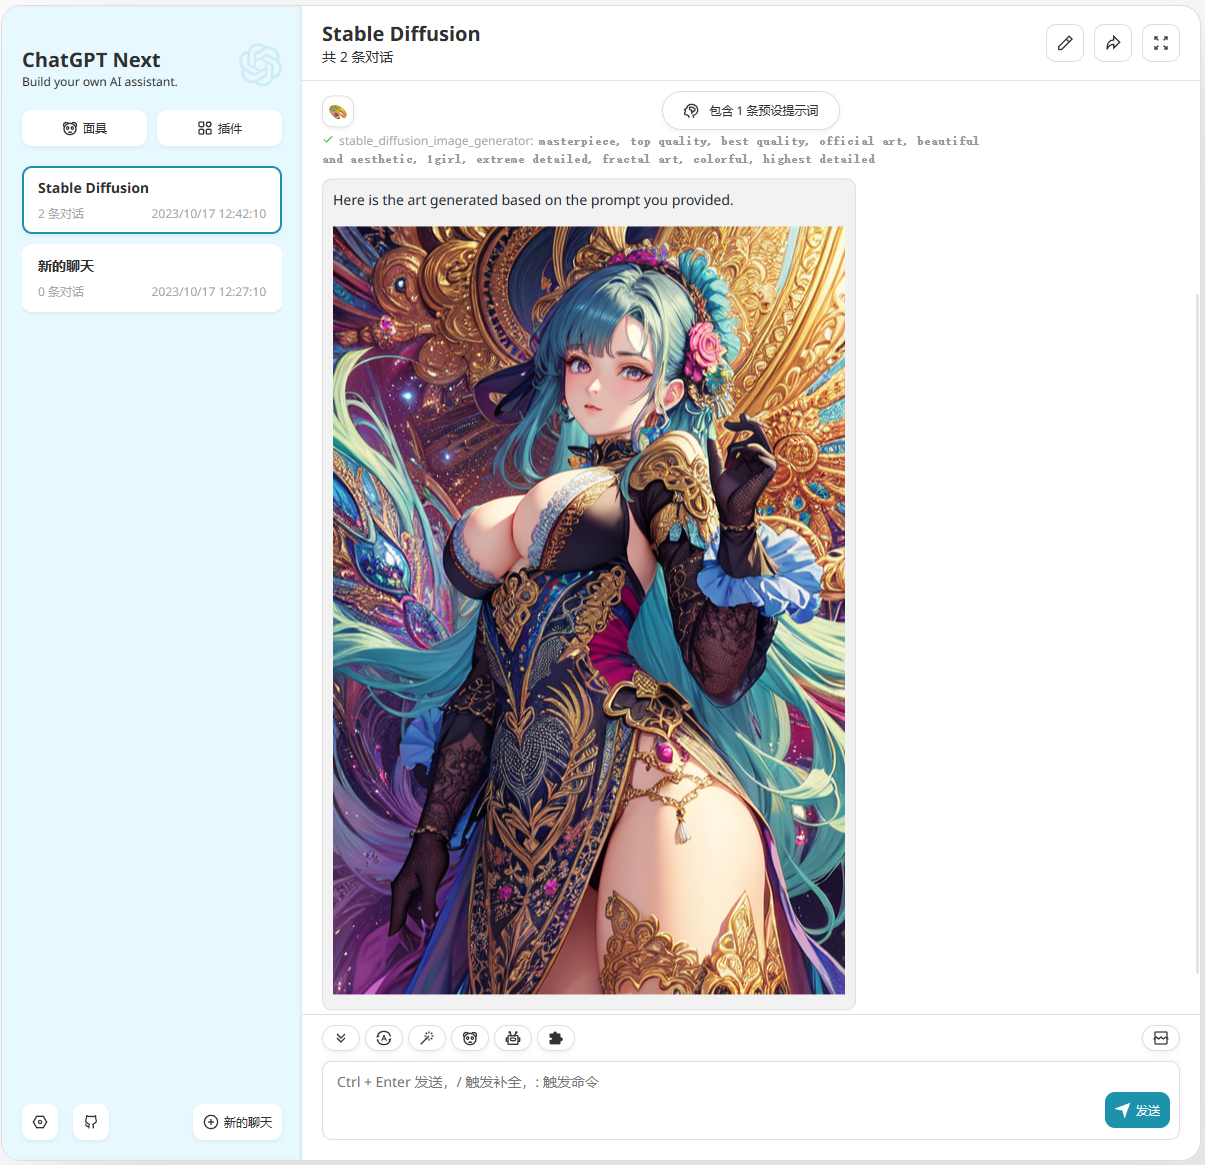Click the double chevron scroll-to-bottom button
The image size is (1205, 1165).
click(341, 1038)
